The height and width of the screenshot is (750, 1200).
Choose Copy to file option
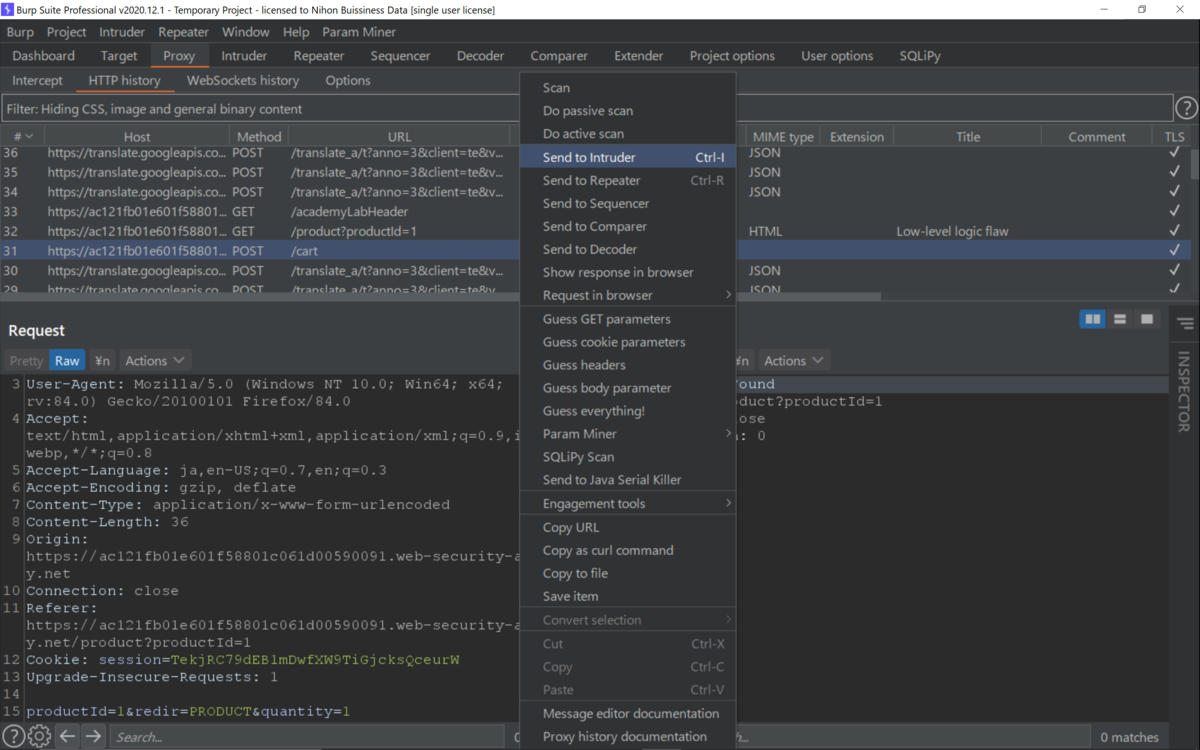click(628, 573)
